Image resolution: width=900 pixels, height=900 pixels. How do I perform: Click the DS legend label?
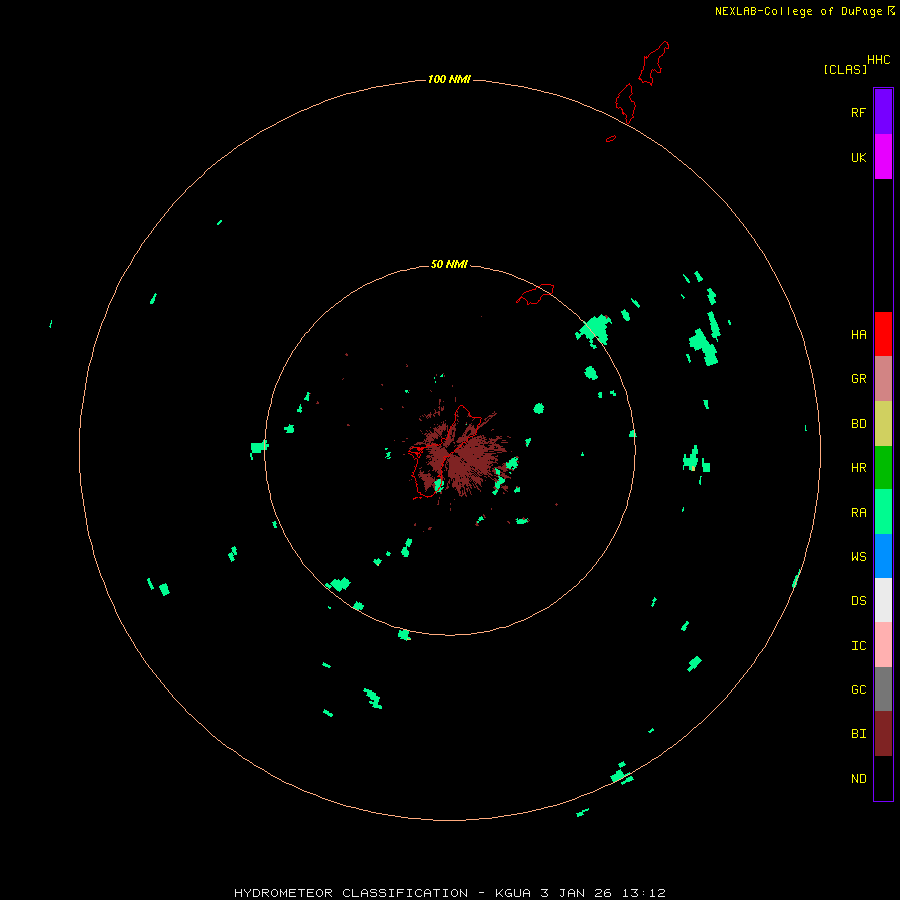coord(858,600)
